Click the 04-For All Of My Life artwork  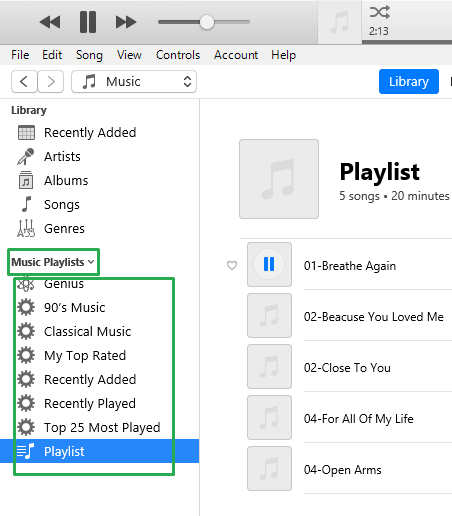pos(269,417)
